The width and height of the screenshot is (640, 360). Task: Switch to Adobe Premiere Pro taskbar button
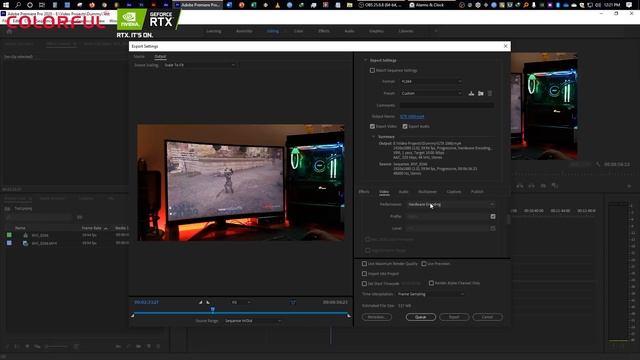[x=197, y=5]
